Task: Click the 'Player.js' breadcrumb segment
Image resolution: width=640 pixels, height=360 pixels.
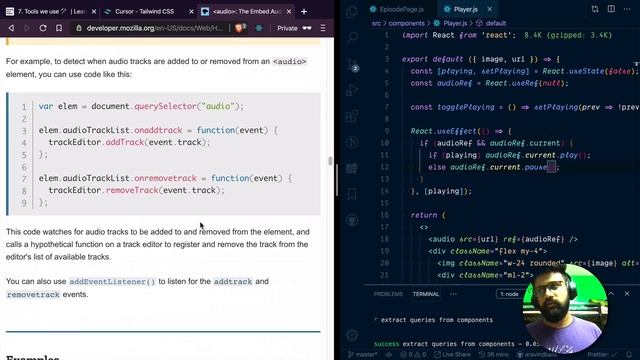Action: pos(455,23)
